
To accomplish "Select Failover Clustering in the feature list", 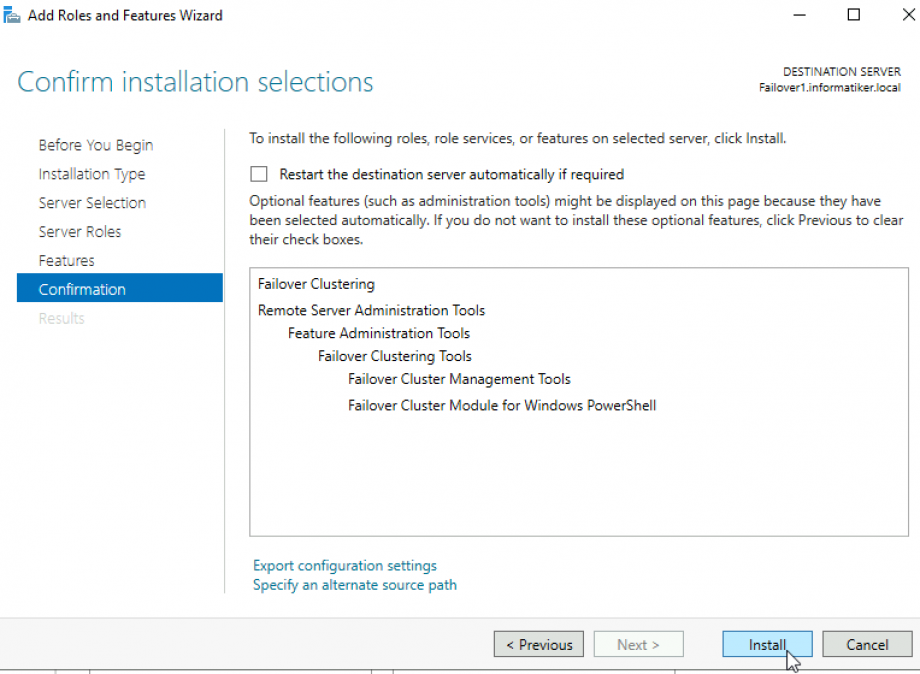I will [316, 283].
